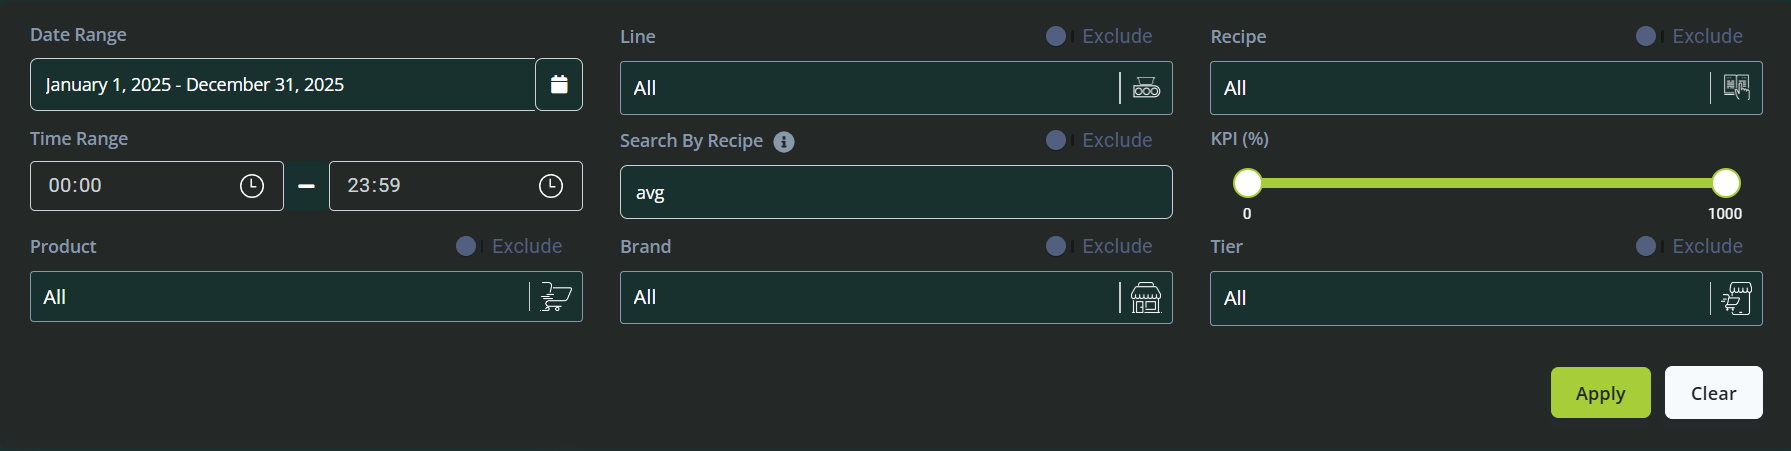Open the date range calendar picker
1791x451 pixels.
click(x=559, y=85)
